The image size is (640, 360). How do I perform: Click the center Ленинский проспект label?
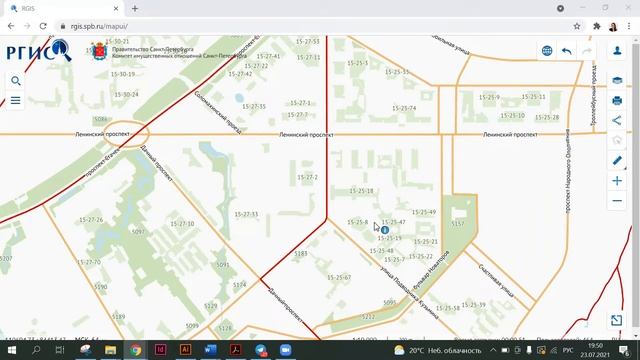(x=306, y=134)
